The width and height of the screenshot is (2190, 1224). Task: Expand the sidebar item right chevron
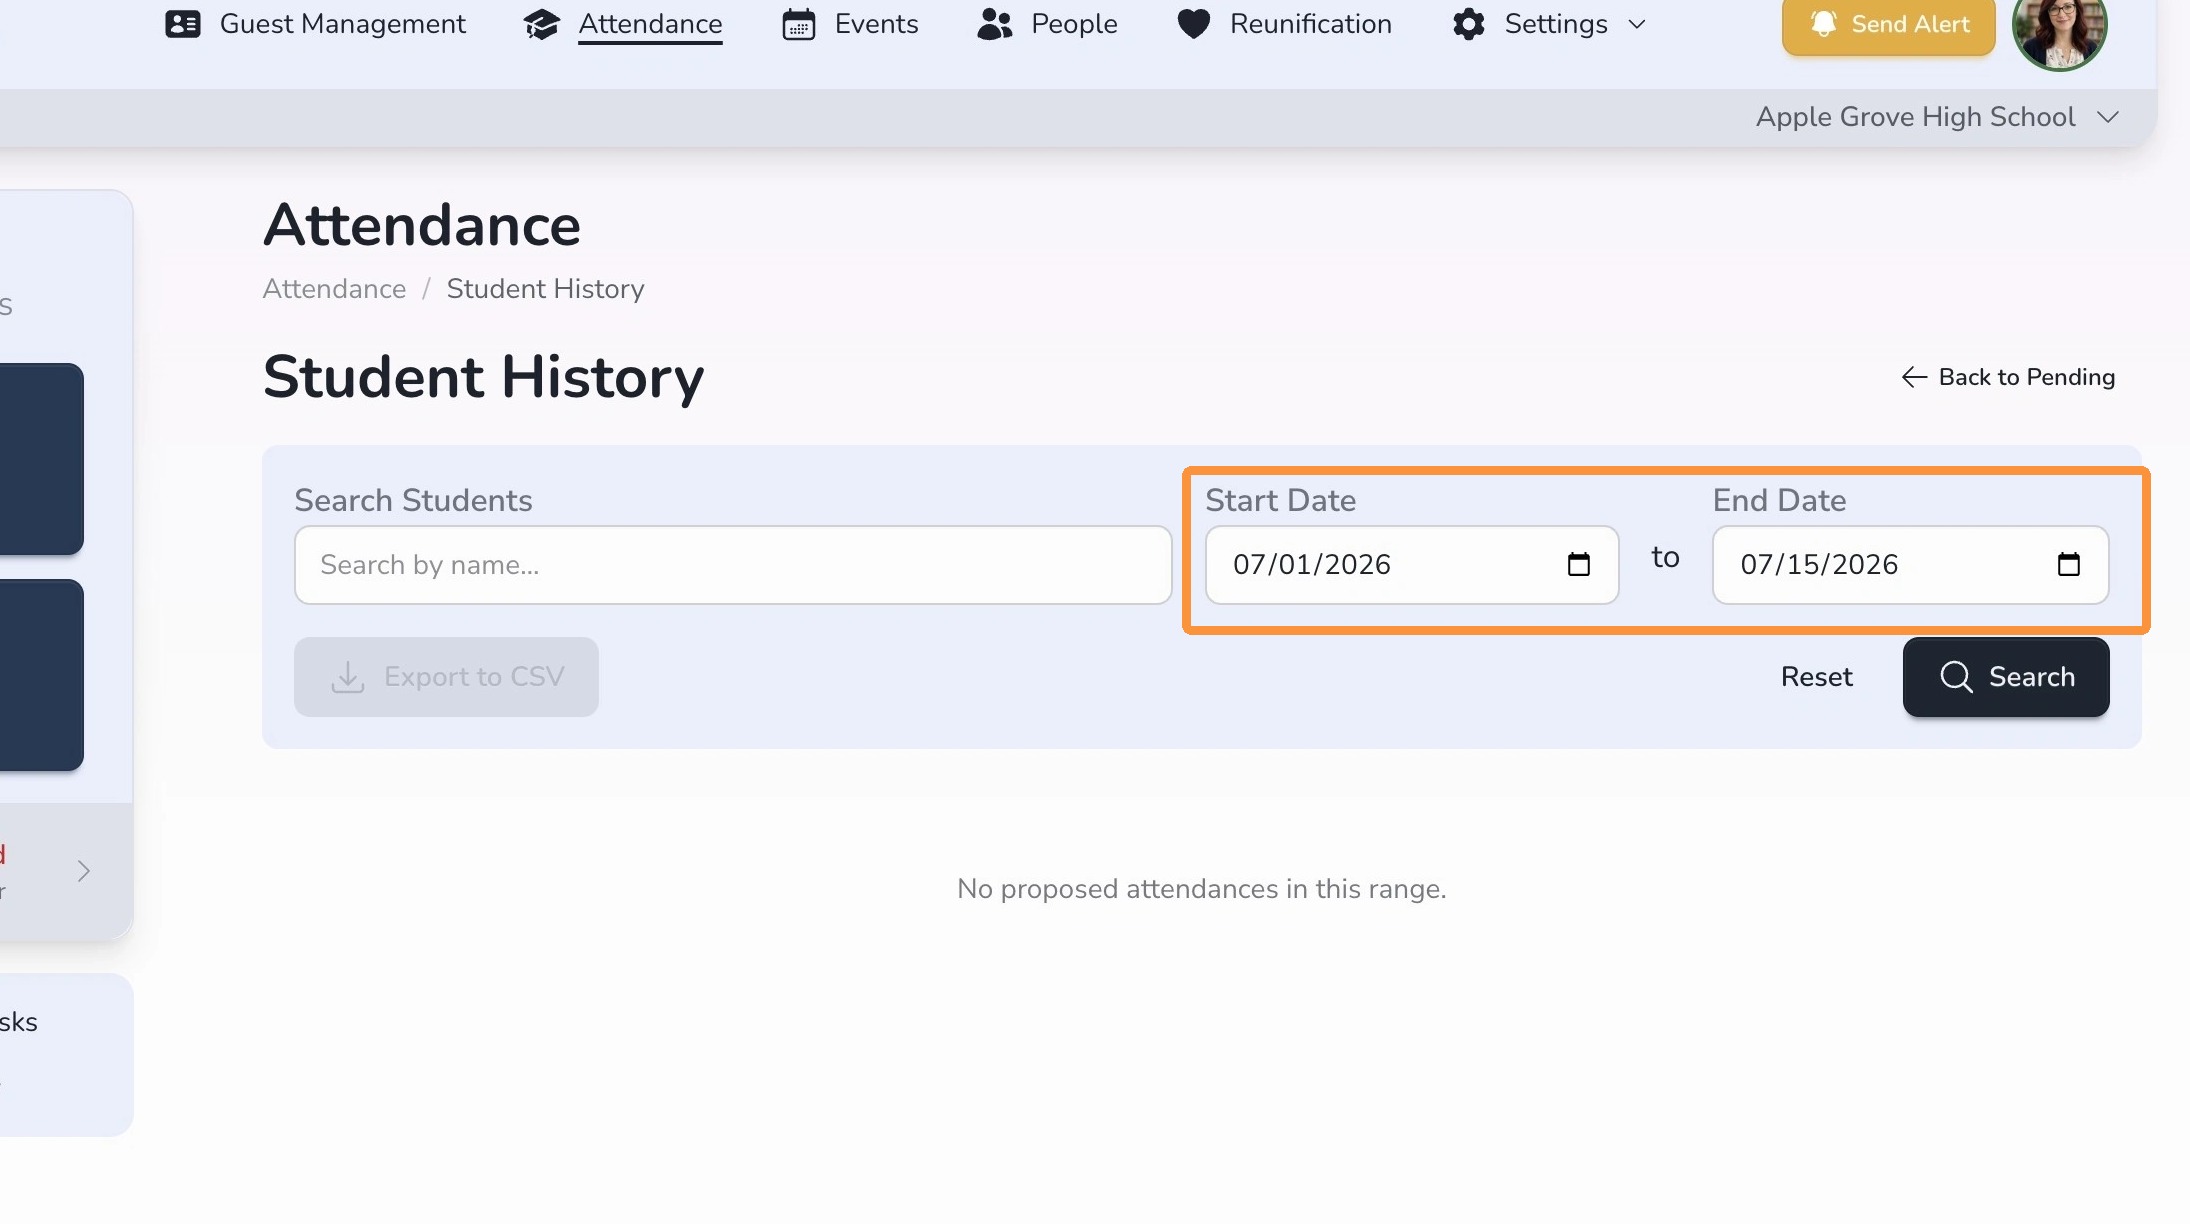coord(84,872)
